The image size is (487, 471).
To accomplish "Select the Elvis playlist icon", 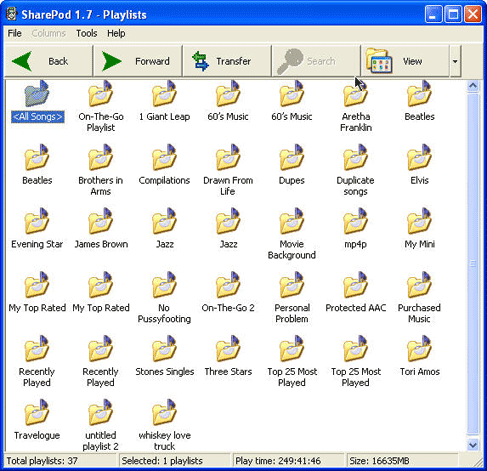I will coord(419,157).
